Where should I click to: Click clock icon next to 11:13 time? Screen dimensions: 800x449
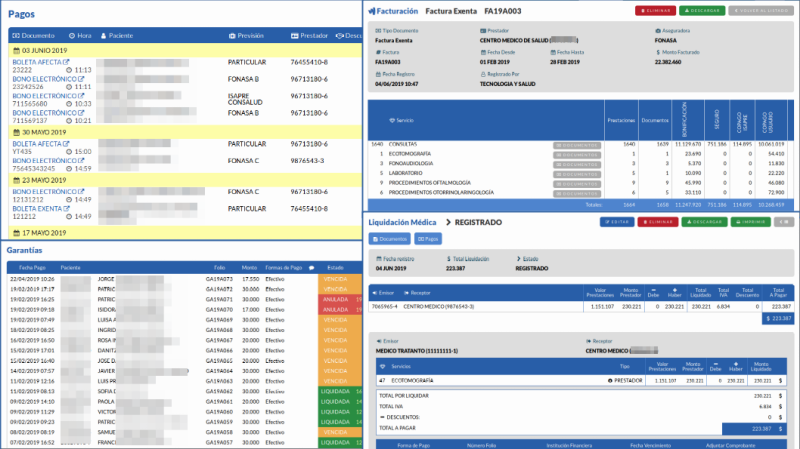pyautogui.click(x=69, y=70)
